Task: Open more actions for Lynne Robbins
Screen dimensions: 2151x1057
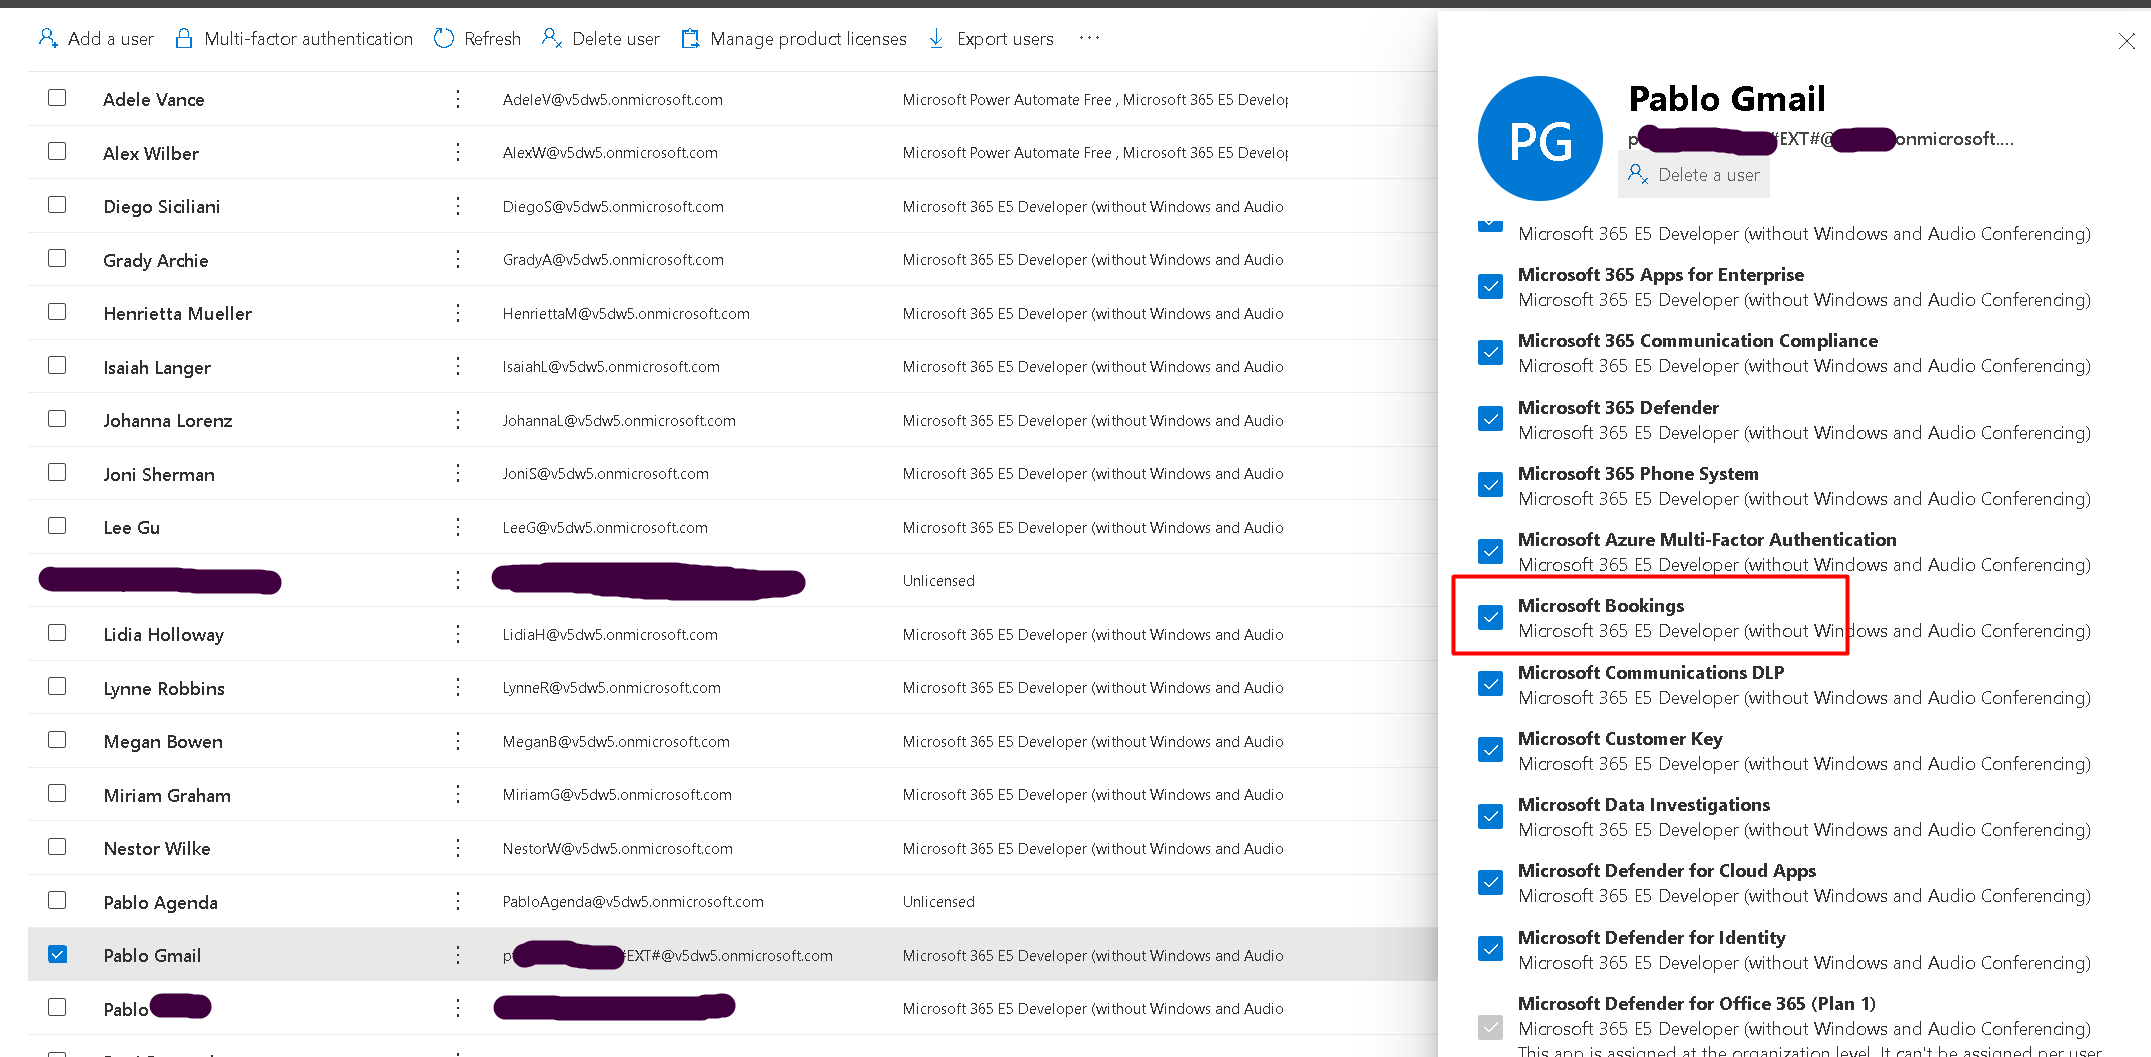Action: click(458, 687)
